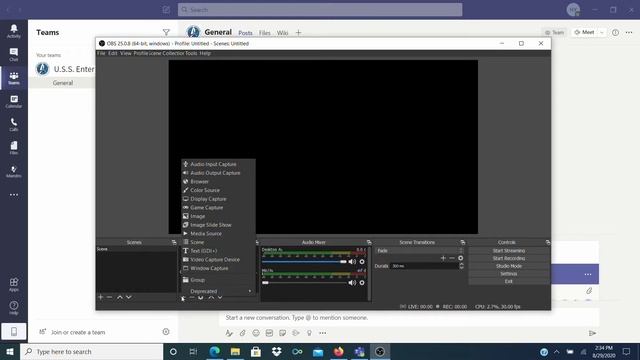640x360 pixels.
Task: Add scene transition with plus icon
Action: pos(443,258)
